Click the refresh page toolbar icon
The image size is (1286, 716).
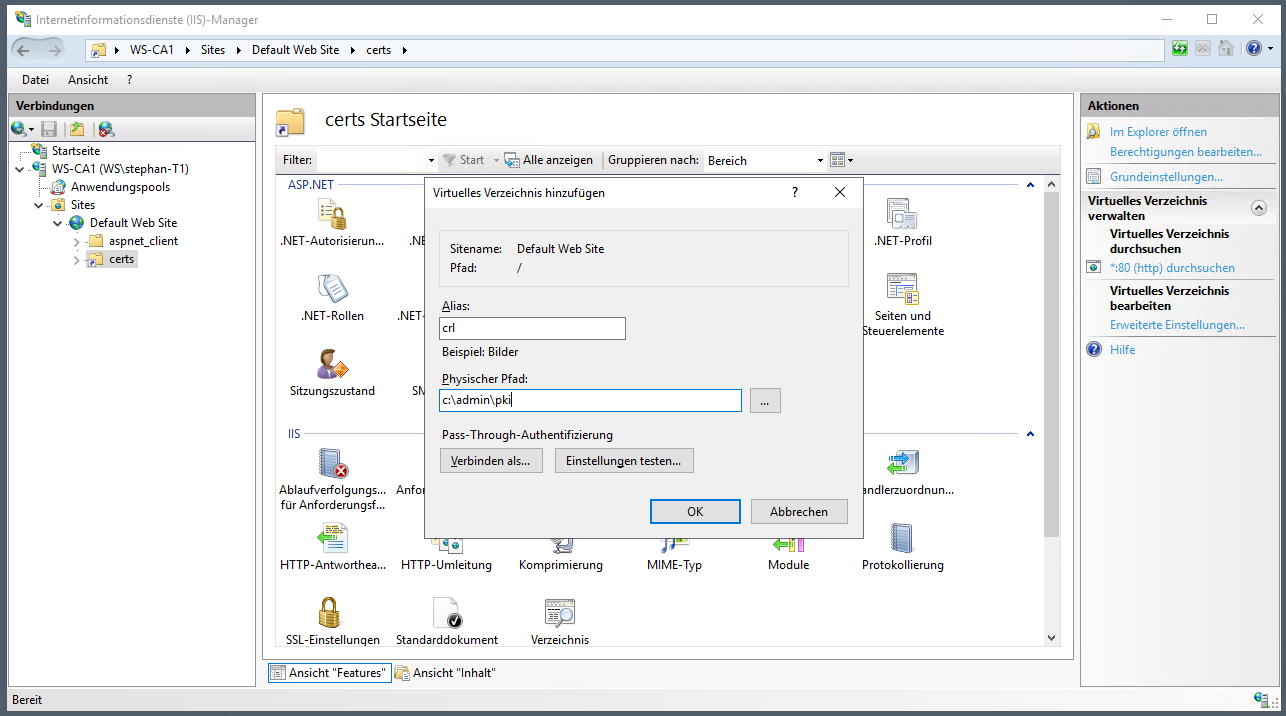(1181, 49)
